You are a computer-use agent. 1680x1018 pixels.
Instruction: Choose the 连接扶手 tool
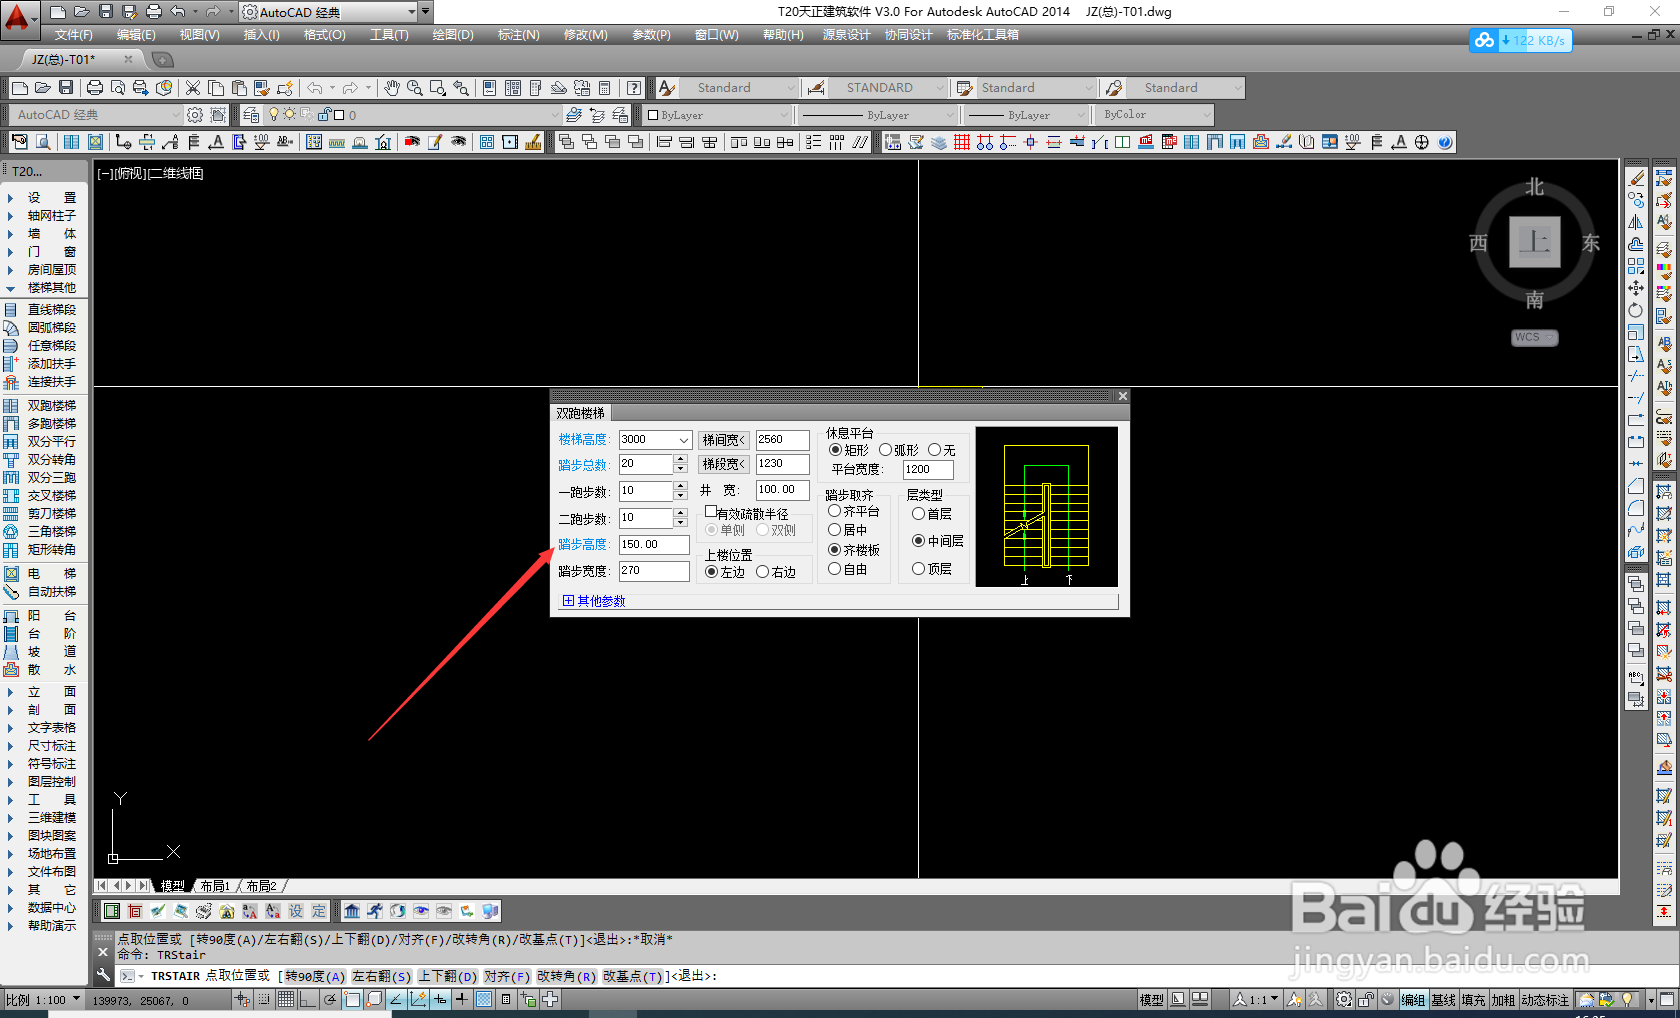click(x=41, y=382)
